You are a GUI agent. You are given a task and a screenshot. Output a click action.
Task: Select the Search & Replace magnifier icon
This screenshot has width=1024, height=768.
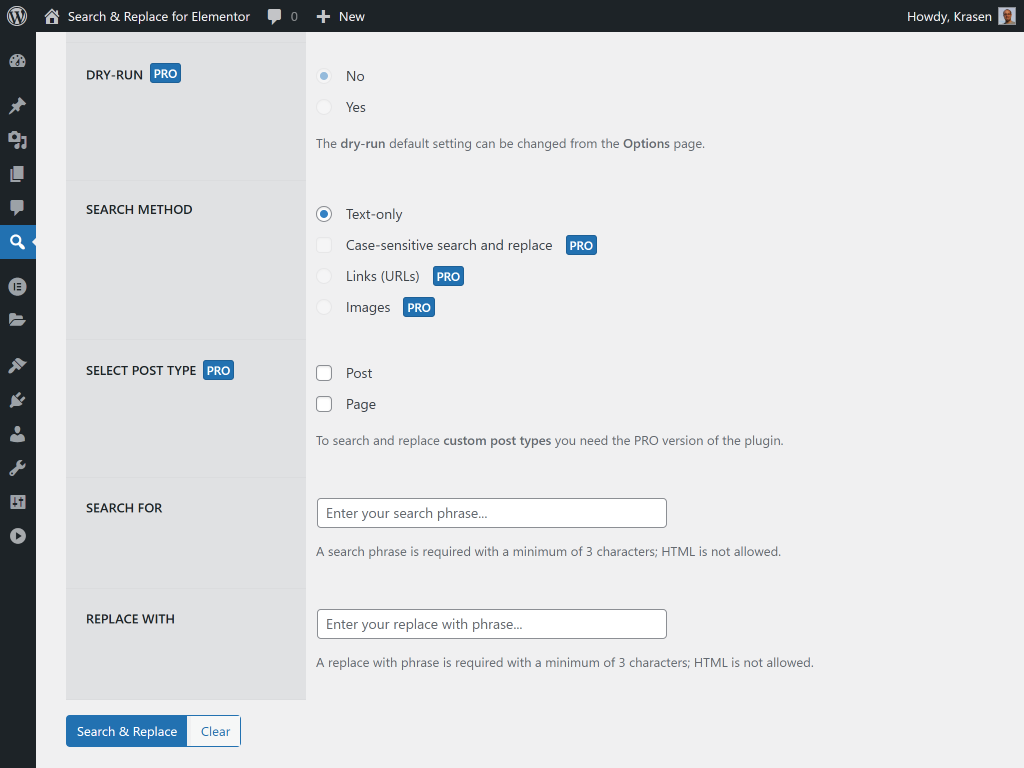tap(18, 242)
